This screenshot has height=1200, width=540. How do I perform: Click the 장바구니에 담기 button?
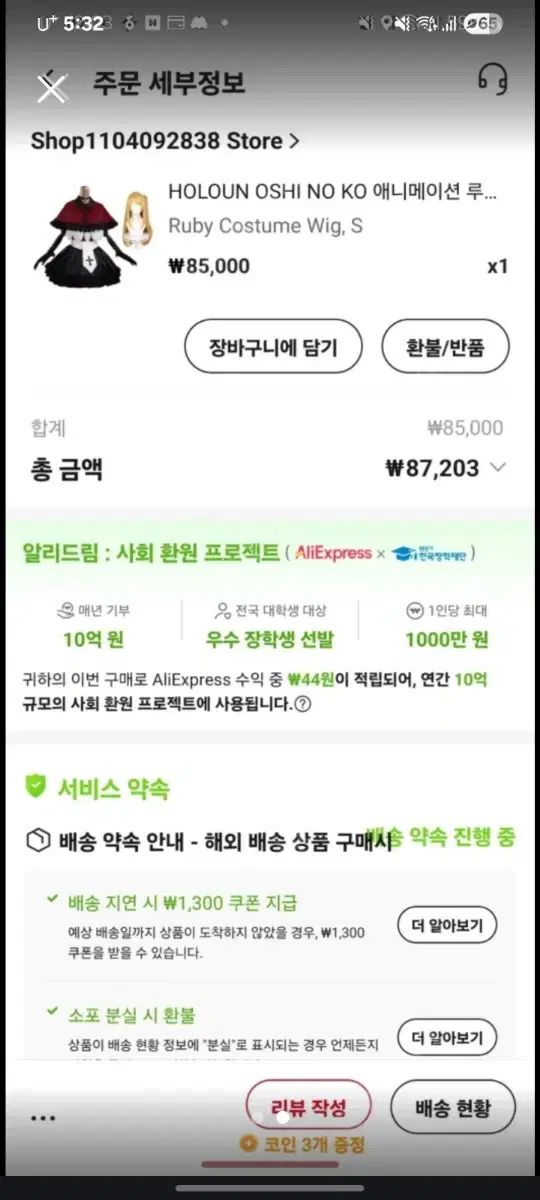click(272, 347)
